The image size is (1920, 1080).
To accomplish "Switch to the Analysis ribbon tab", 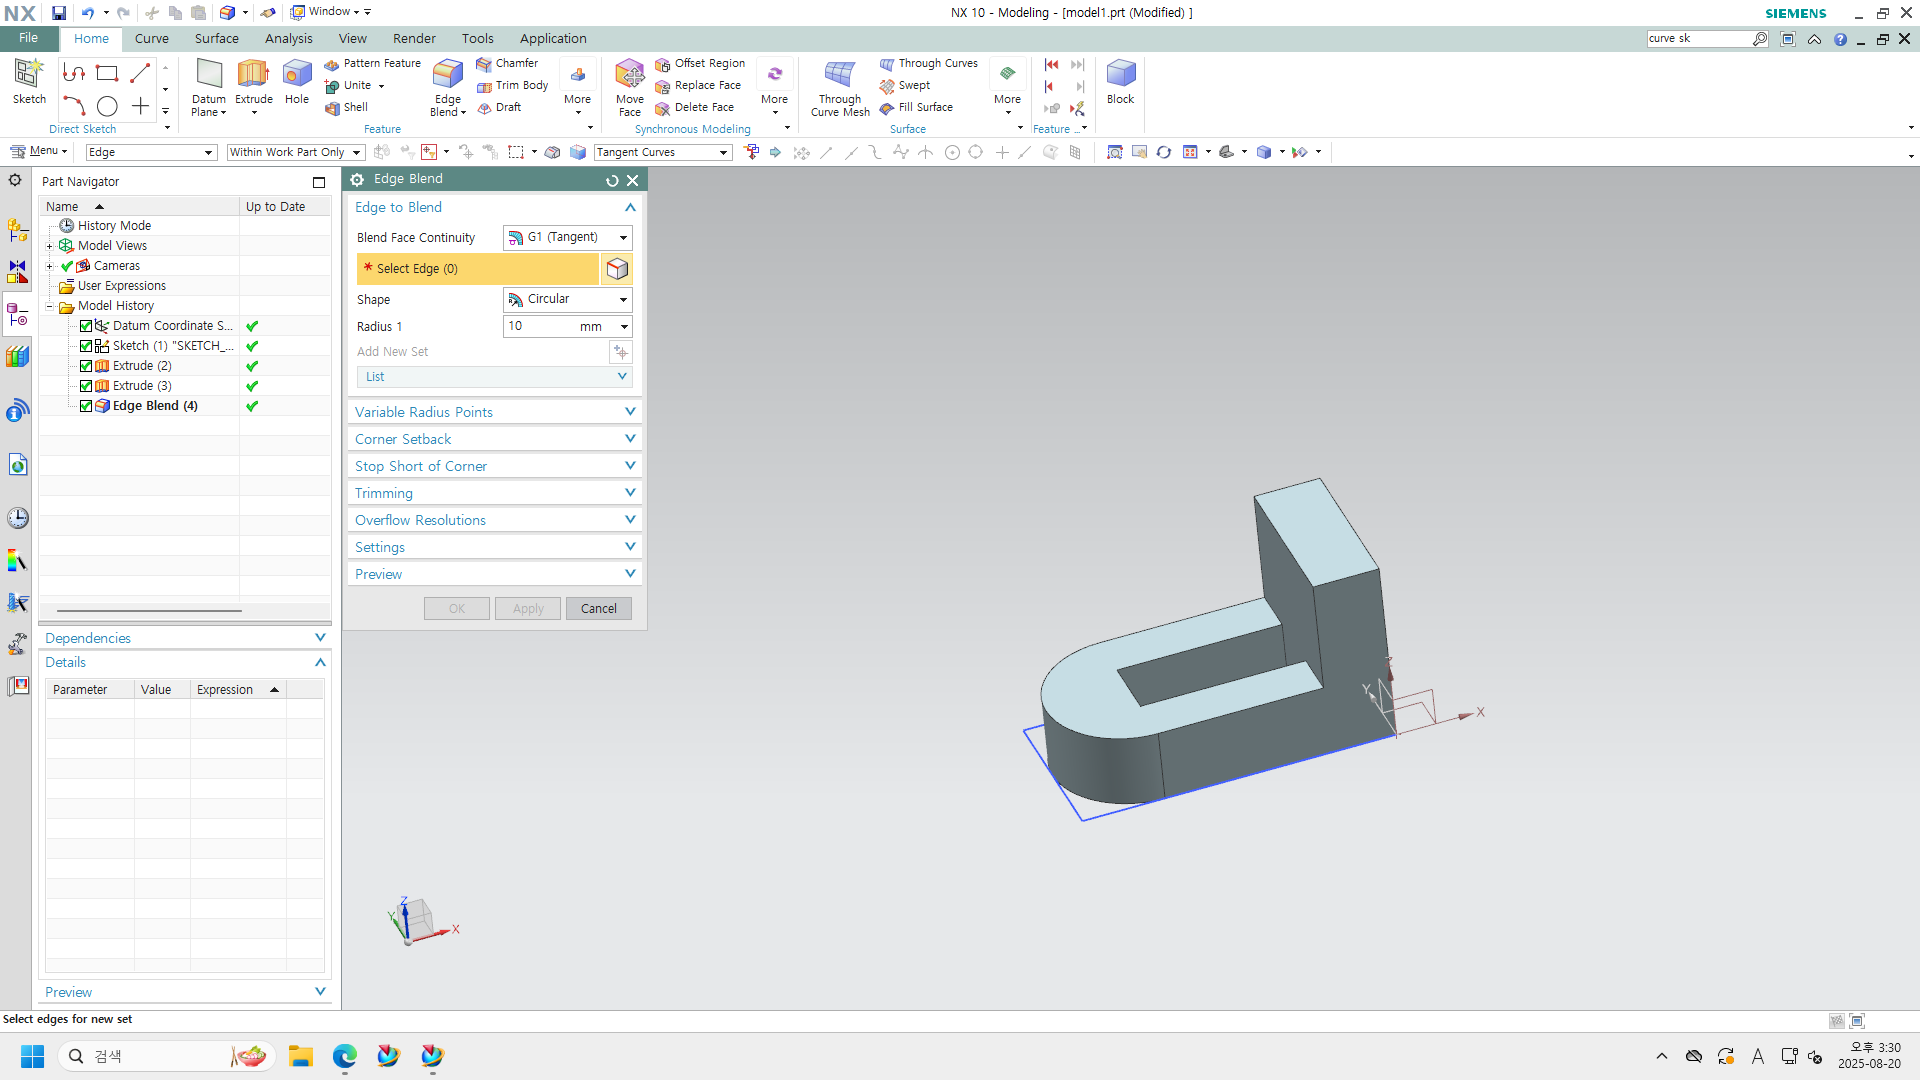I will (288, 39).
